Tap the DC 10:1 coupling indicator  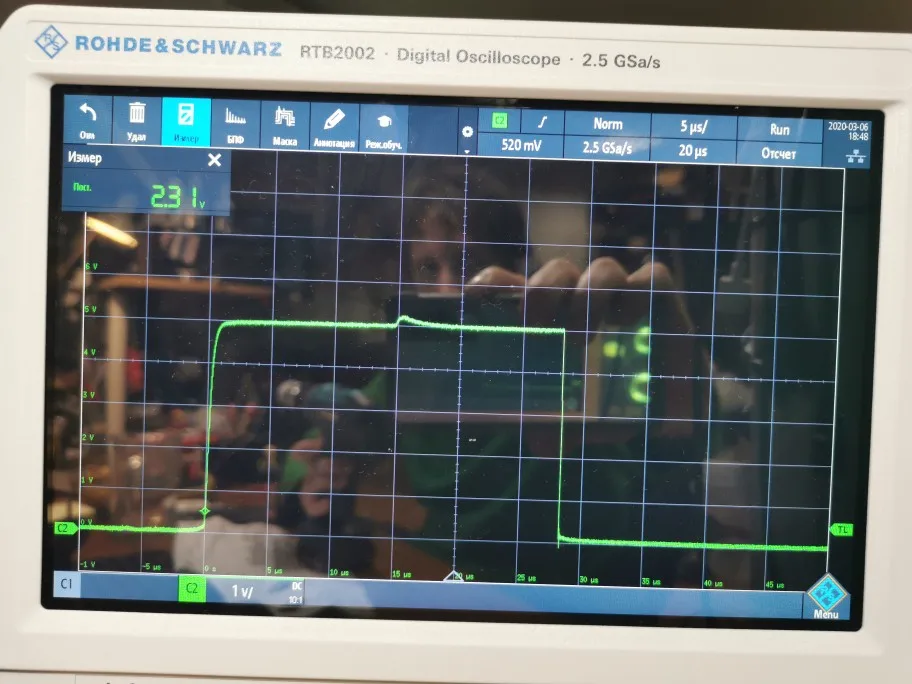click(x=295, y=593)
